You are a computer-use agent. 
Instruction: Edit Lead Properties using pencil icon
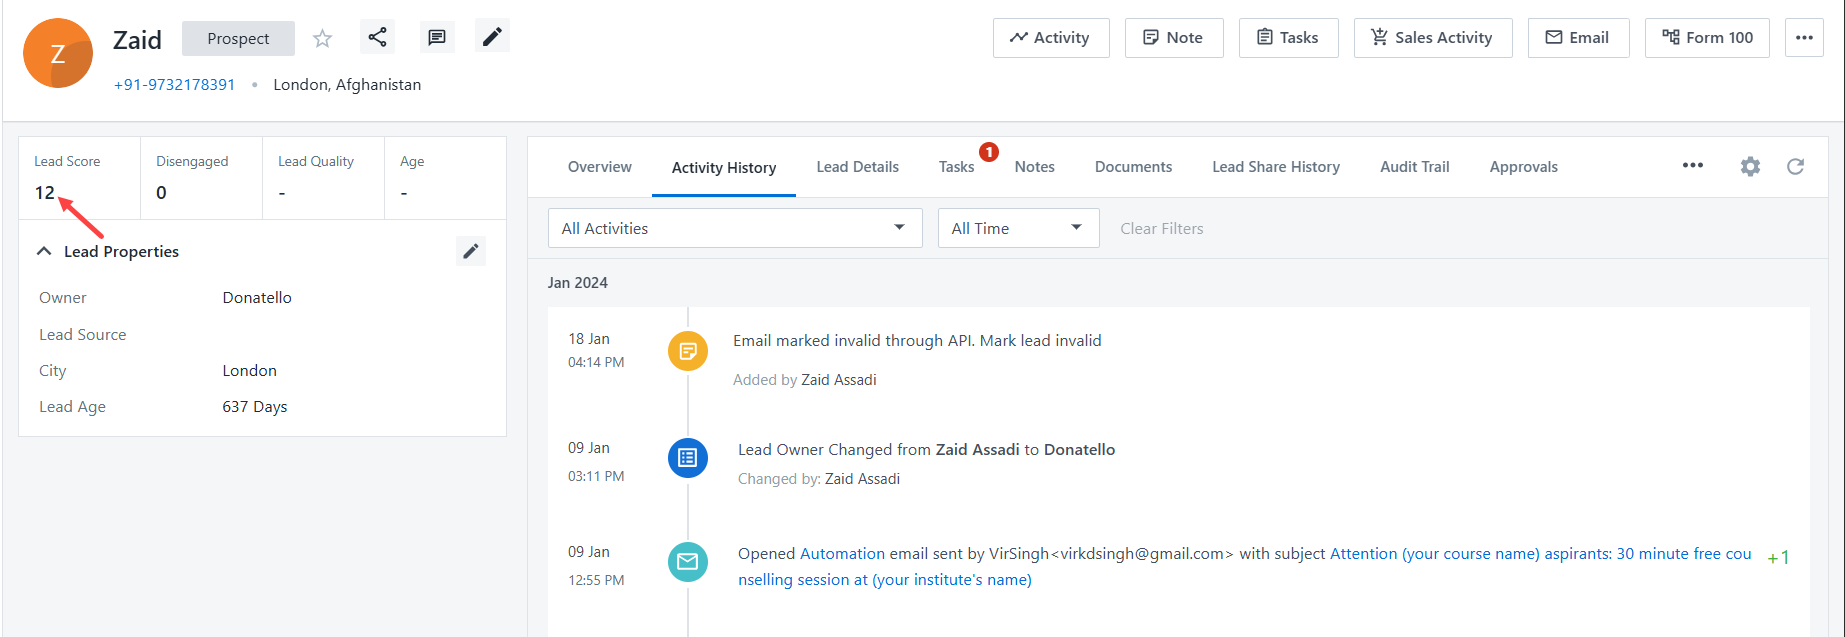point(471,251)
